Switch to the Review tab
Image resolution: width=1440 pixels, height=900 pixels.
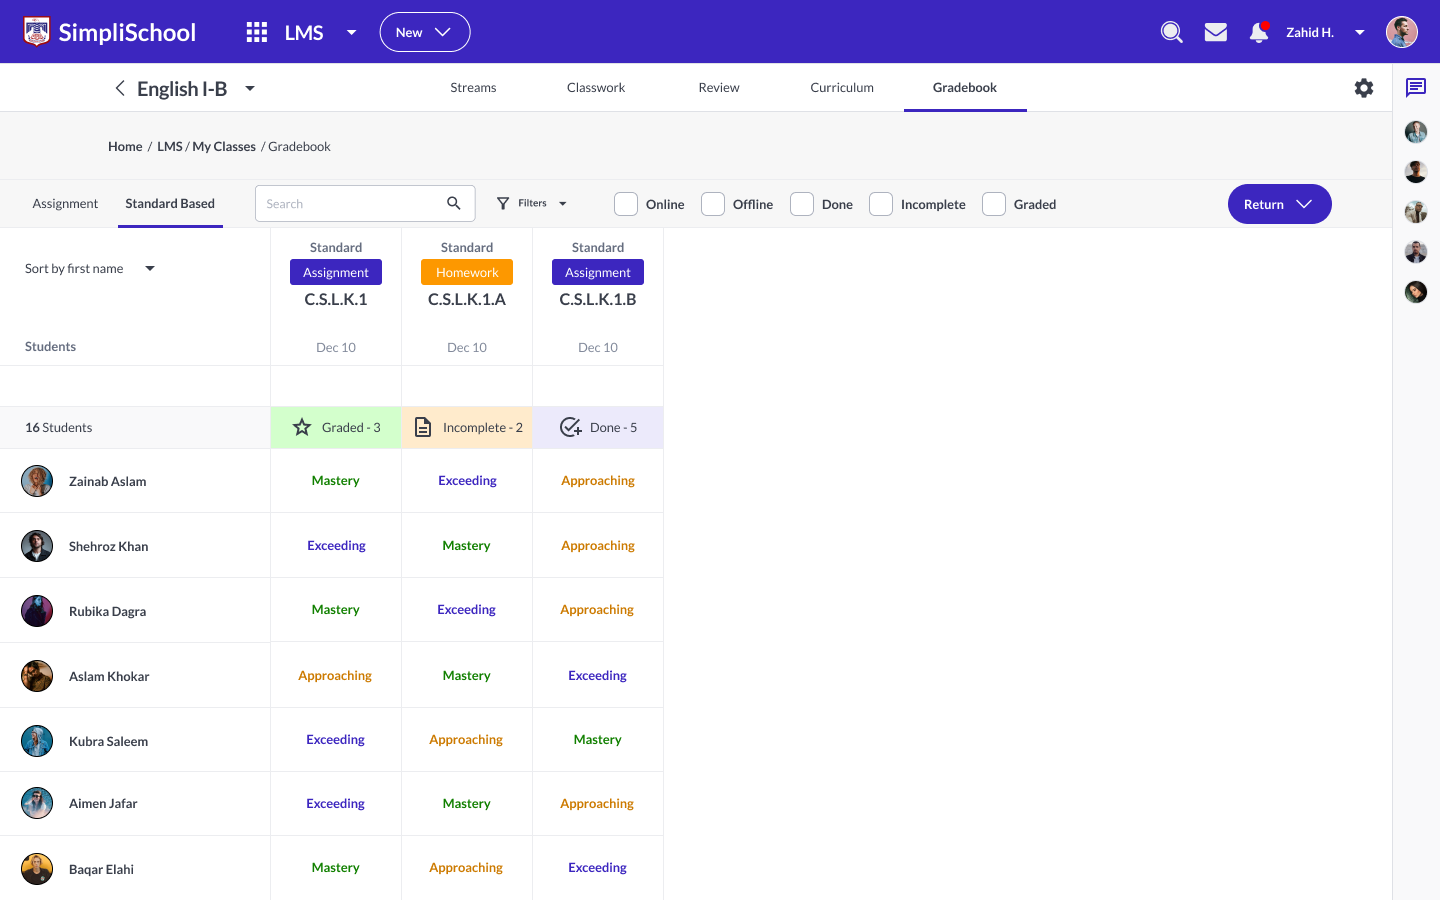[x=719, y=88]
